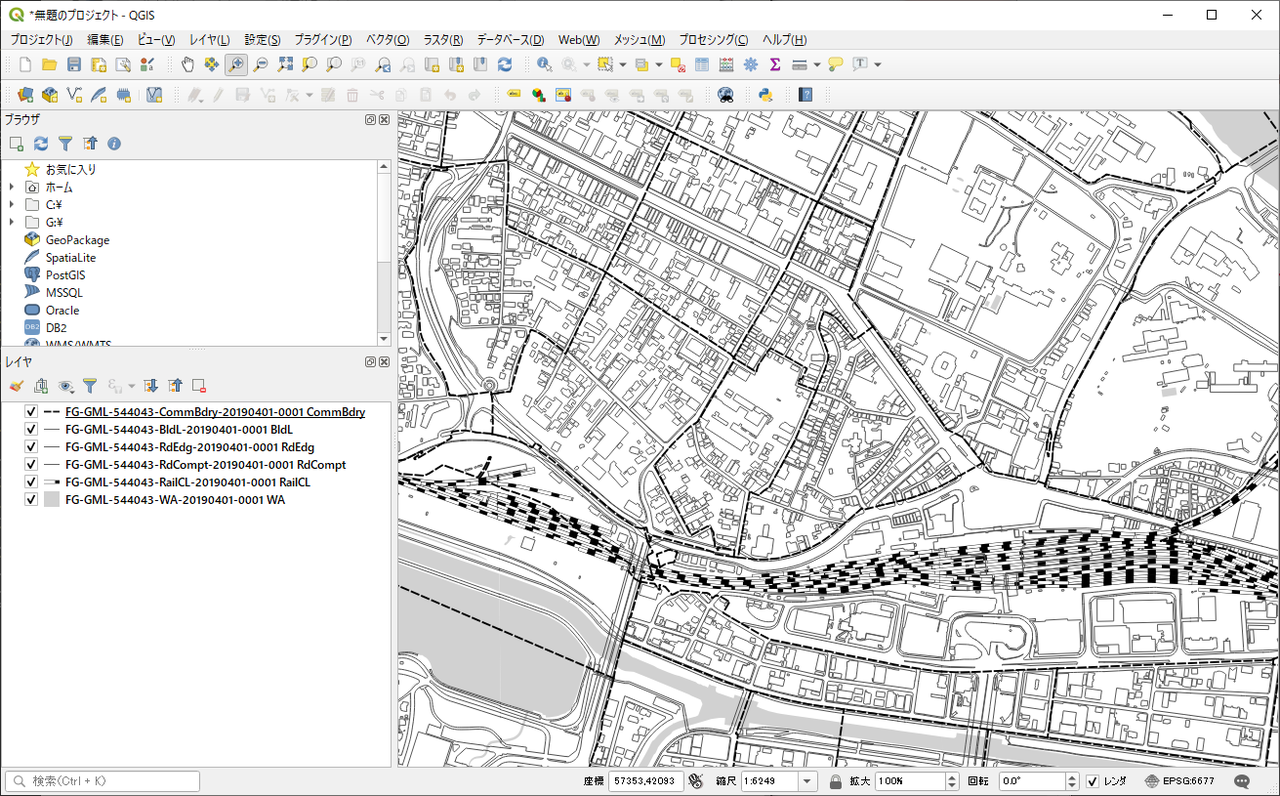1280x796 pixels.
Task: Select the Pan Map hand tool
Action: click(x=187, y=65)
